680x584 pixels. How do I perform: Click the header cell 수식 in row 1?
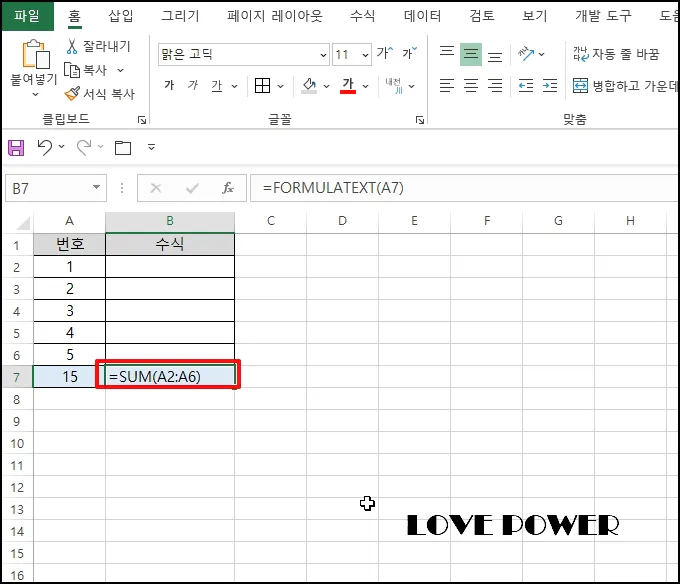click(170, 244)
